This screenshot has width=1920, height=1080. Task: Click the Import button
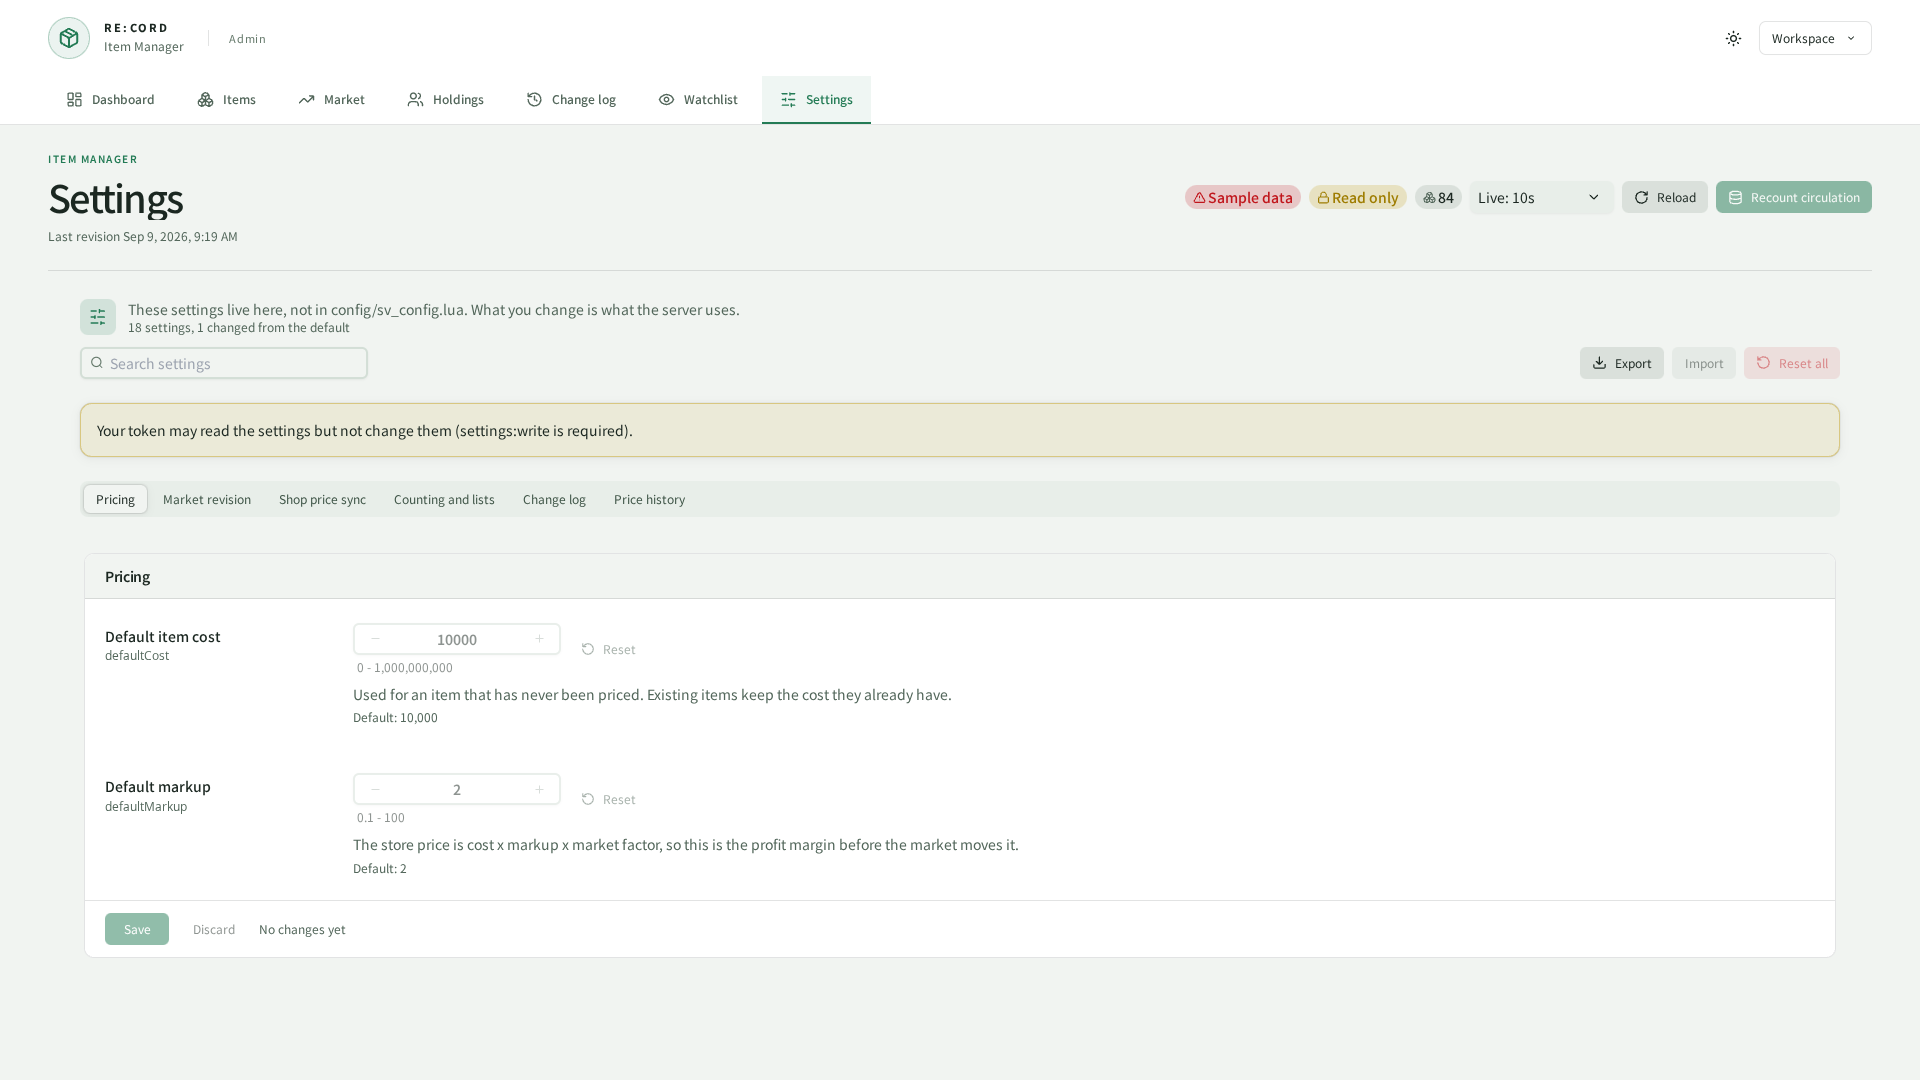click(1704, 363)
